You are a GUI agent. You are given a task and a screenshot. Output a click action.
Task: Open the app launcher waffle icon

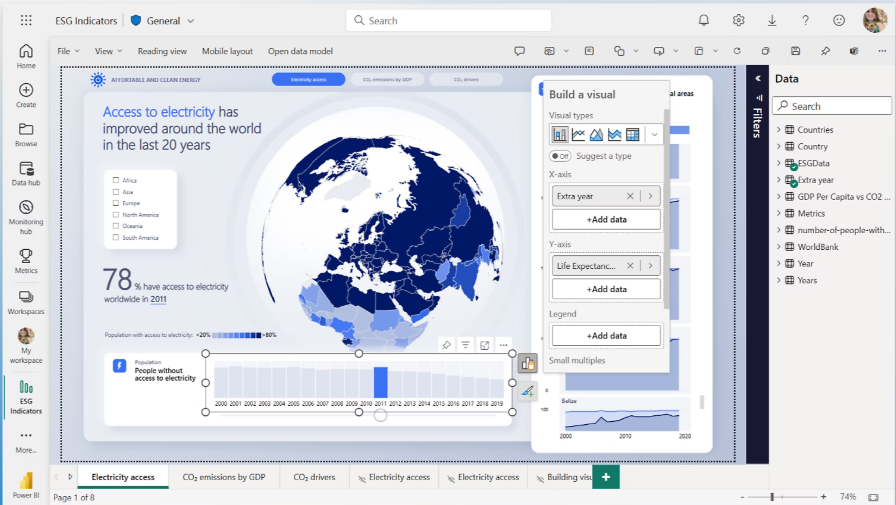point(26,21)
